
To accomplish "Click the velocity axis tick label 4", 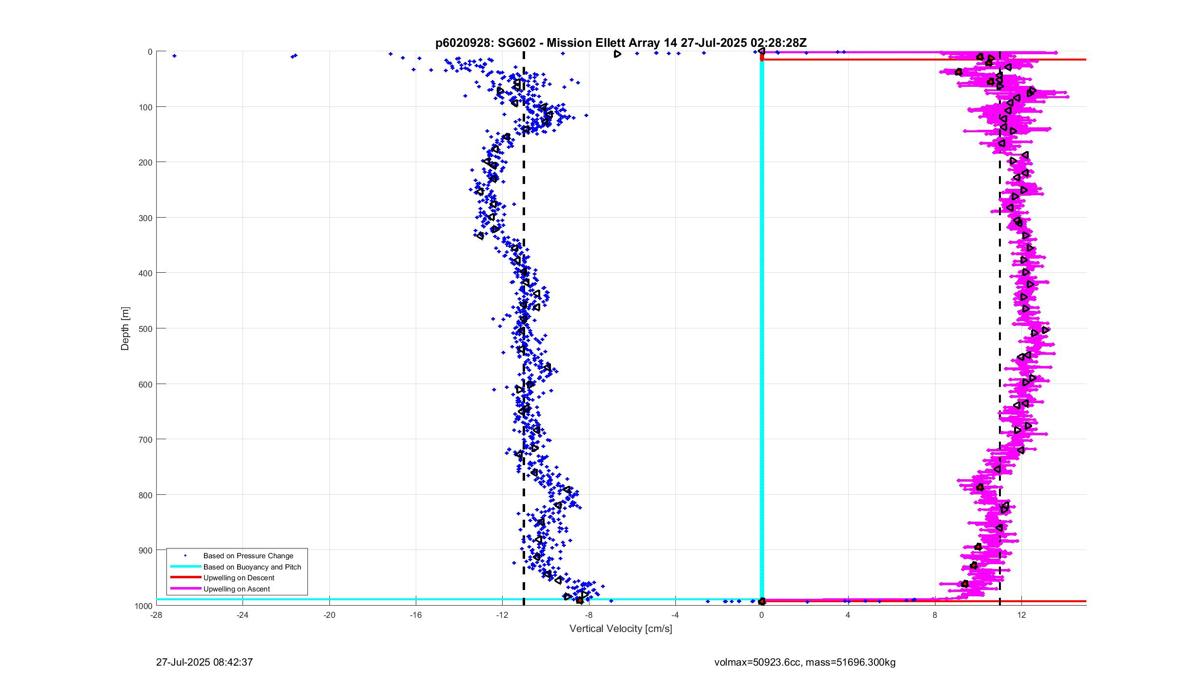I will [x=848, y=616].
